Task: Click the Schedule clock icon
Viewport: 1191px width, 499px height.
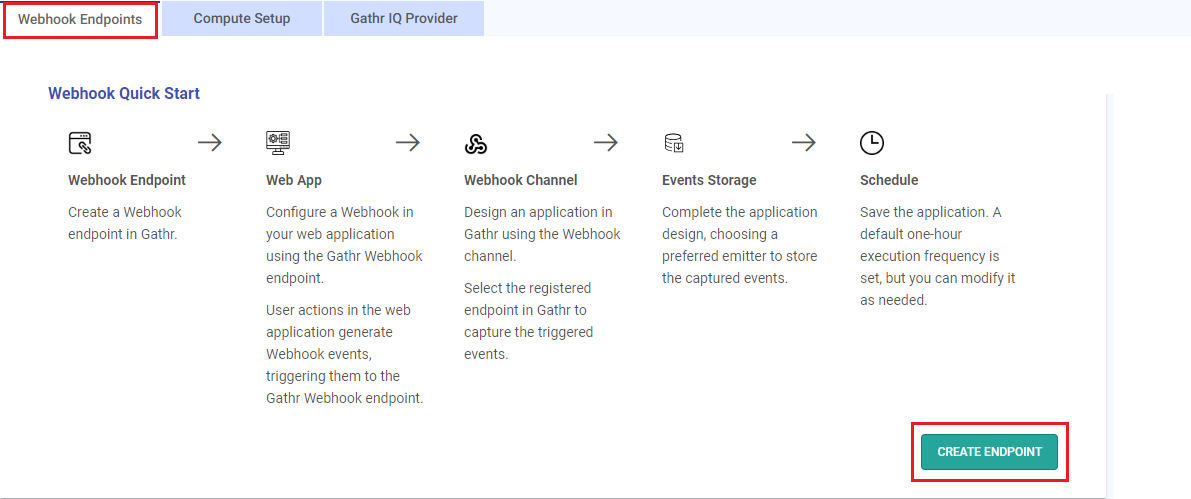Action: [x=872, y=143]
